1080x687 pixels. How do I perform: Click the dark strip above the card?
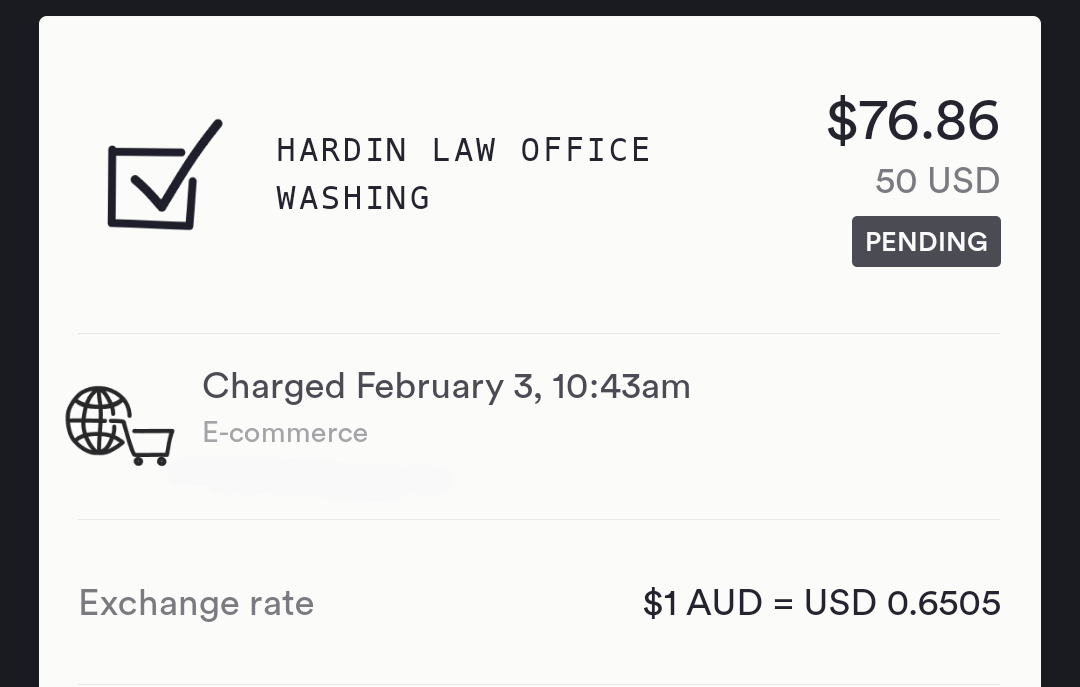tap(539, 8)
